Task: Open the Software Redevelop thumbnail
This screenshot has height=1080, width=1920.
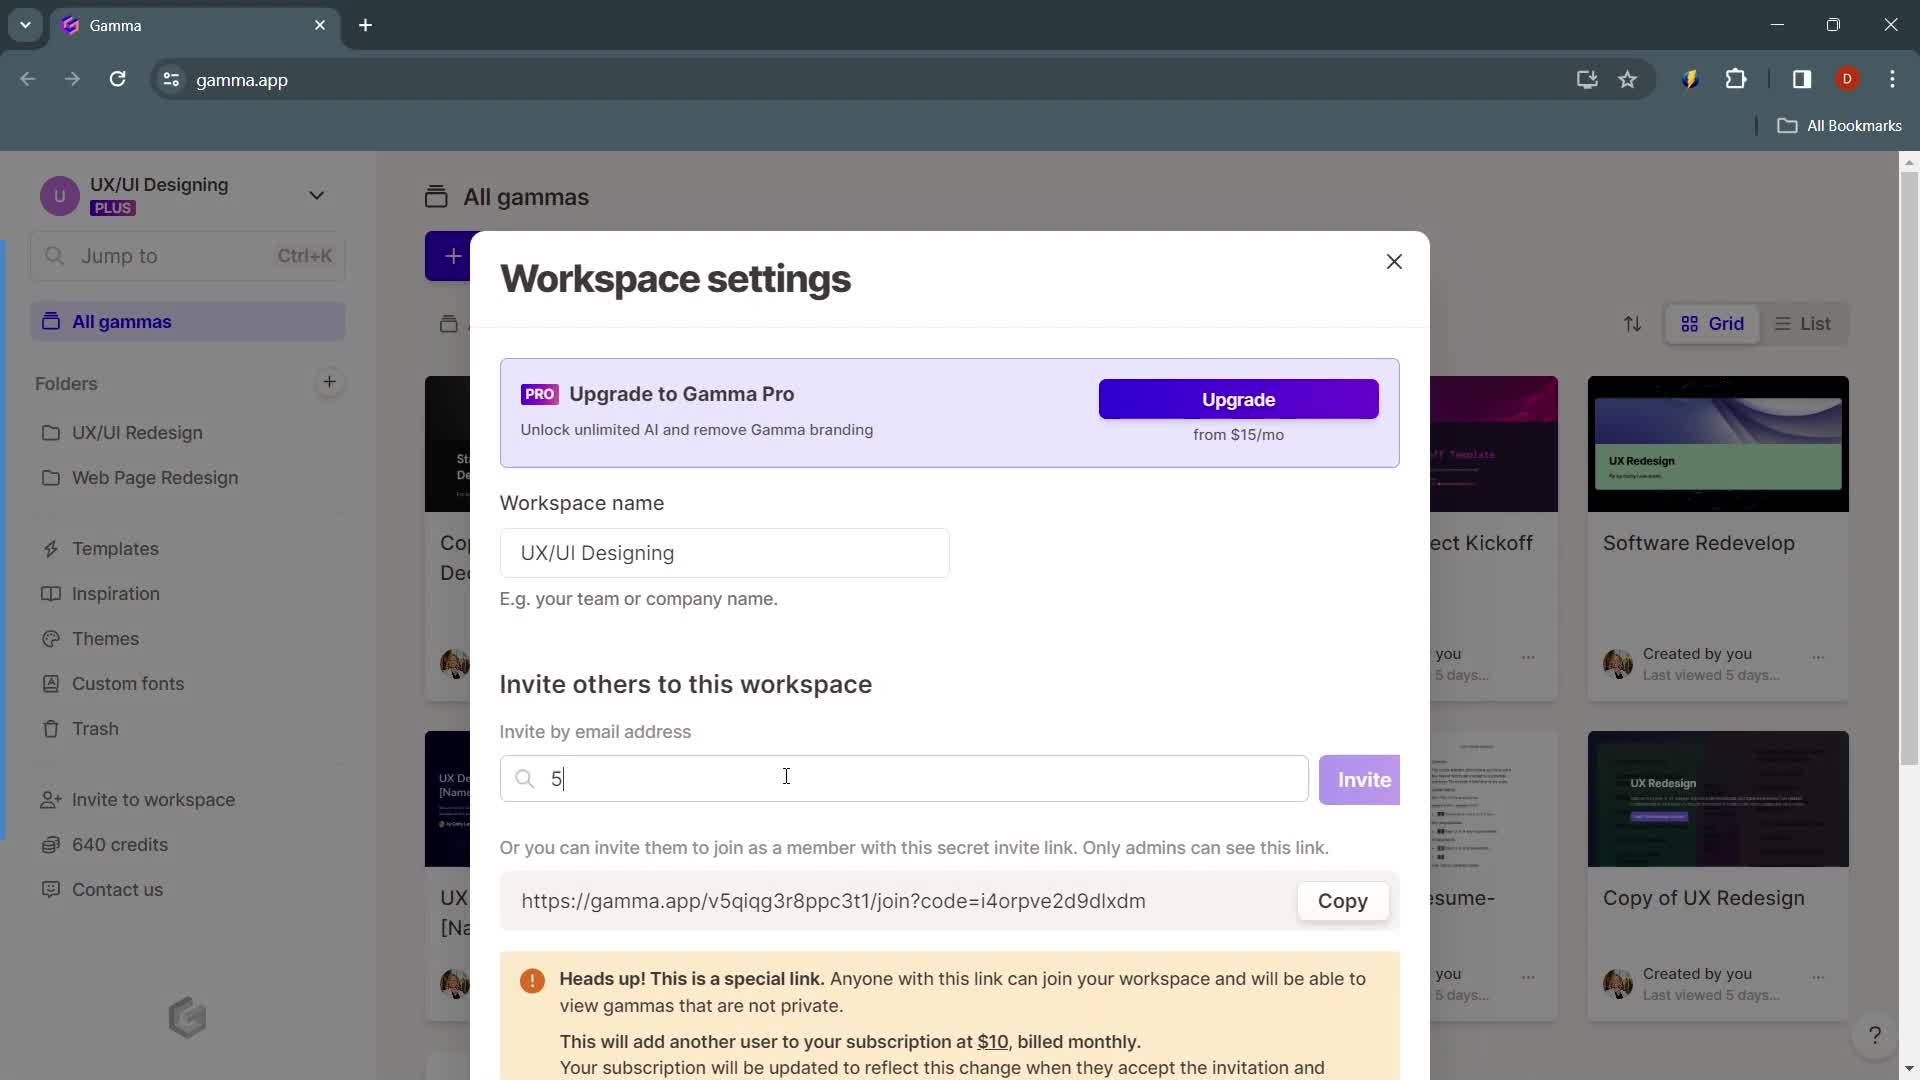Action: click(x=1718, y=444)
